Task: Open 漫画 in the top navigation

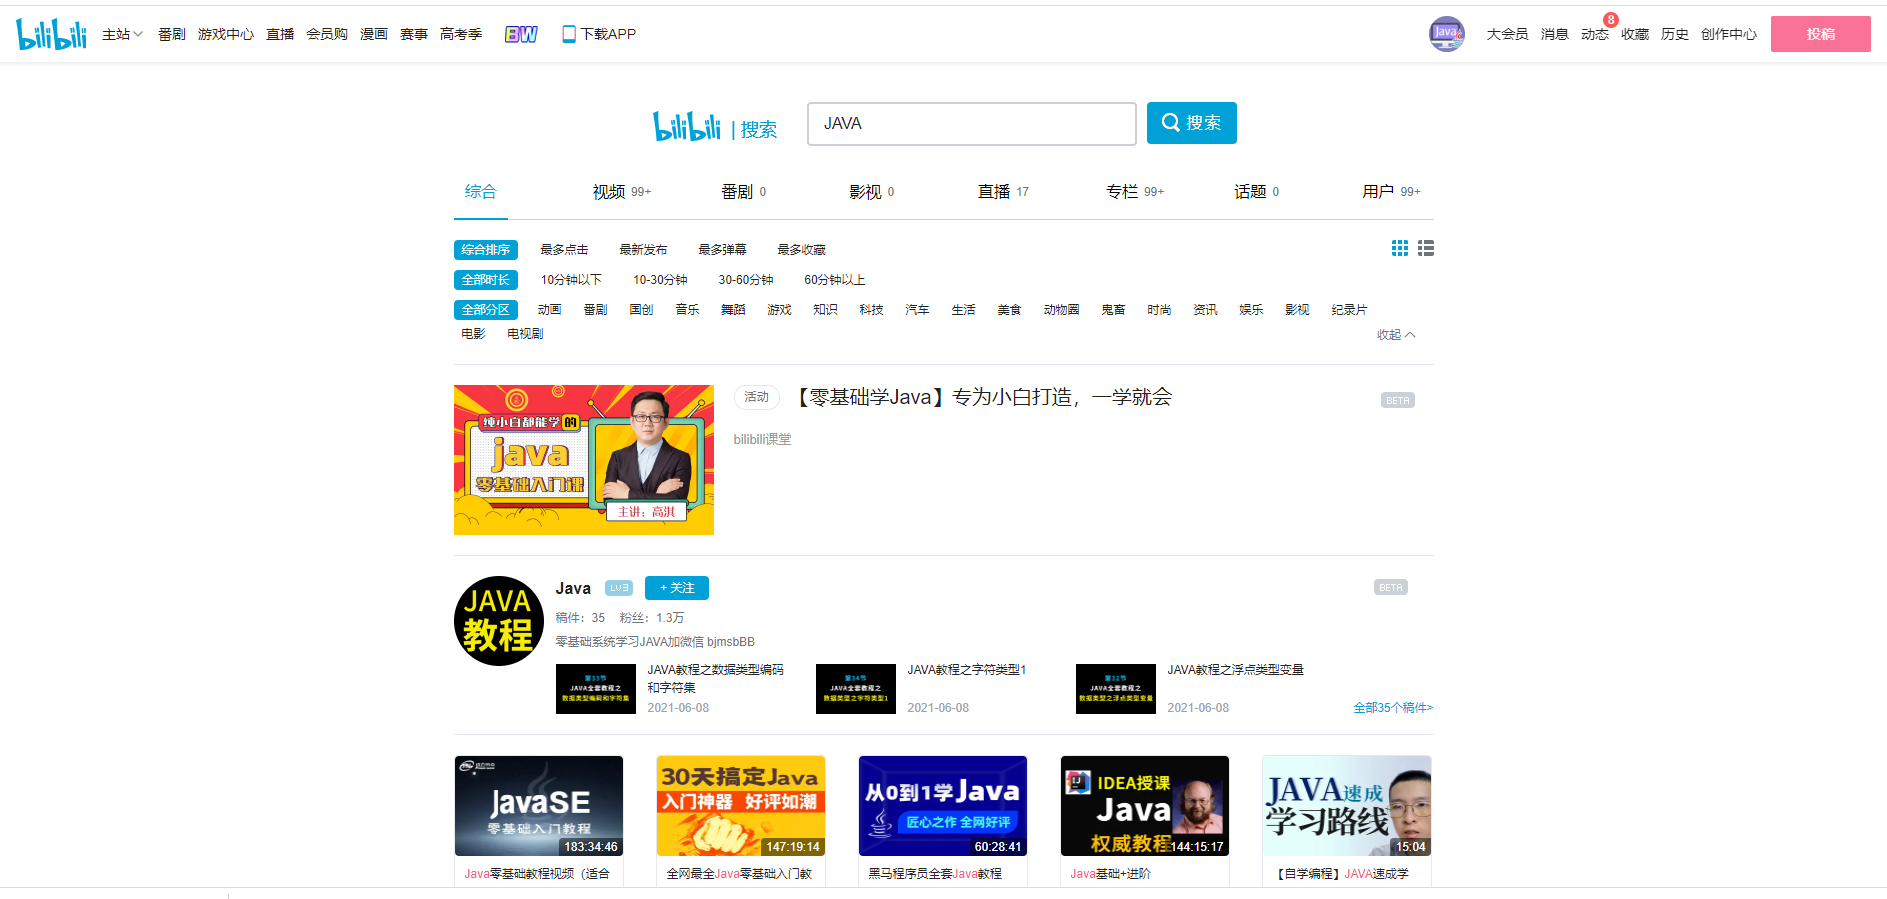Action: click(374, 34)
